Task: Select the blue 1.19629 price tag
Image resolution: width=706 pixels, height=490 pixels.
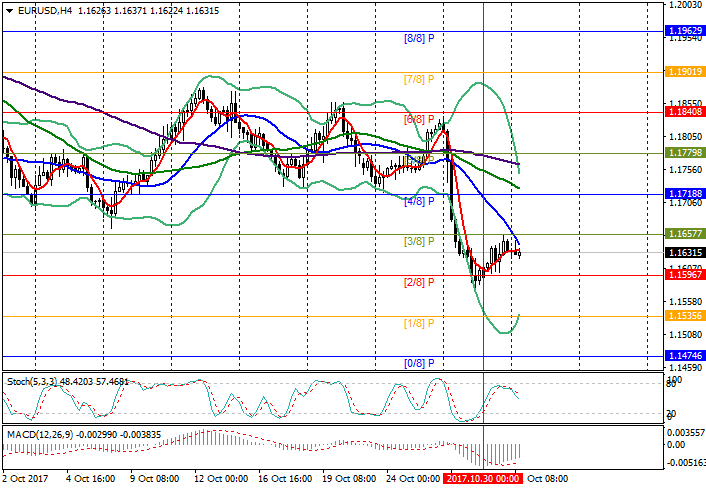Action: (x=684, y=31)
